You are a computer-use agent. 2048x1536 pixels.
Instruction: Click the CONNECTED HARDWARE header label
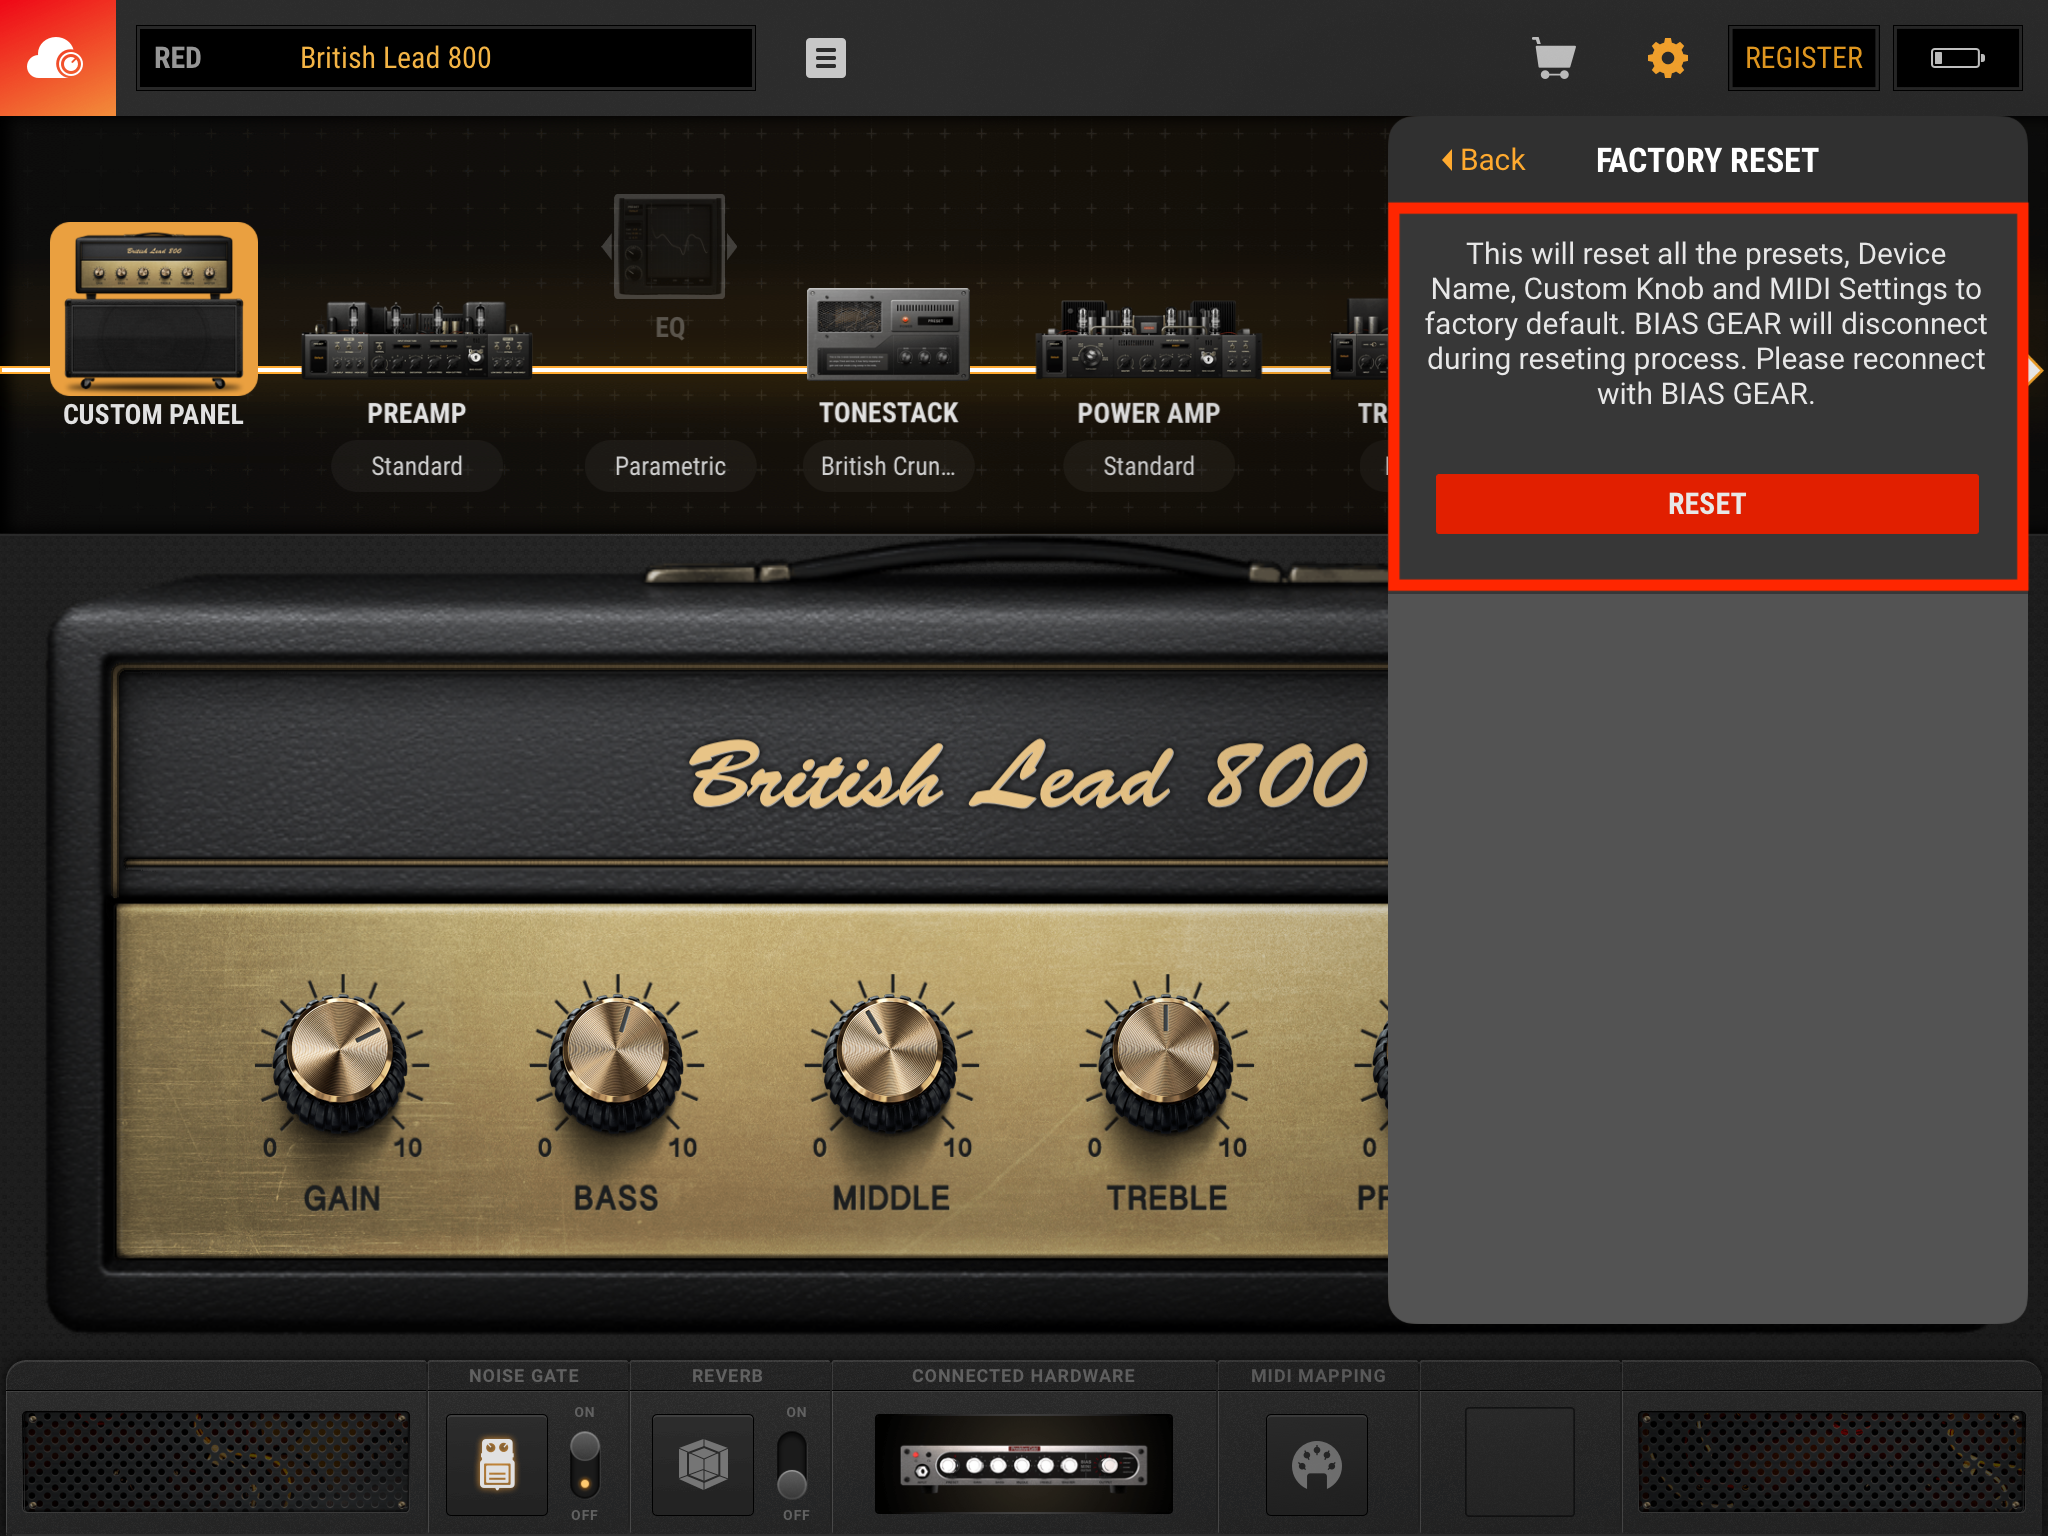1023,1376
